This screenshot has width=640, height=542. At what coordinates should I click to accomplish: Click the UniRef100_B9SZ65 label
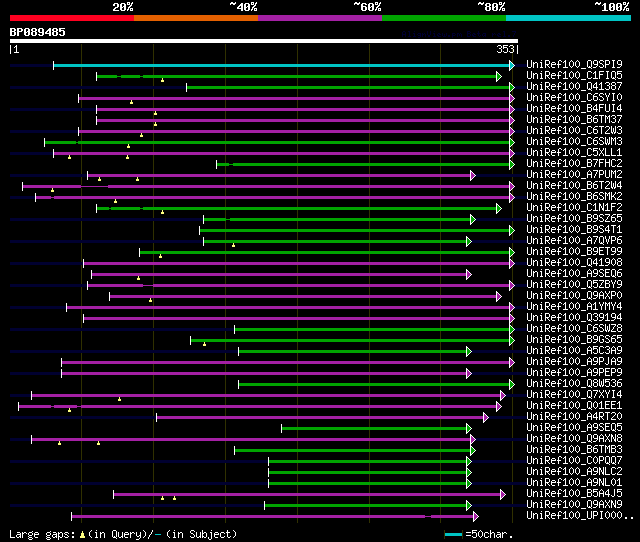(574, 219)
